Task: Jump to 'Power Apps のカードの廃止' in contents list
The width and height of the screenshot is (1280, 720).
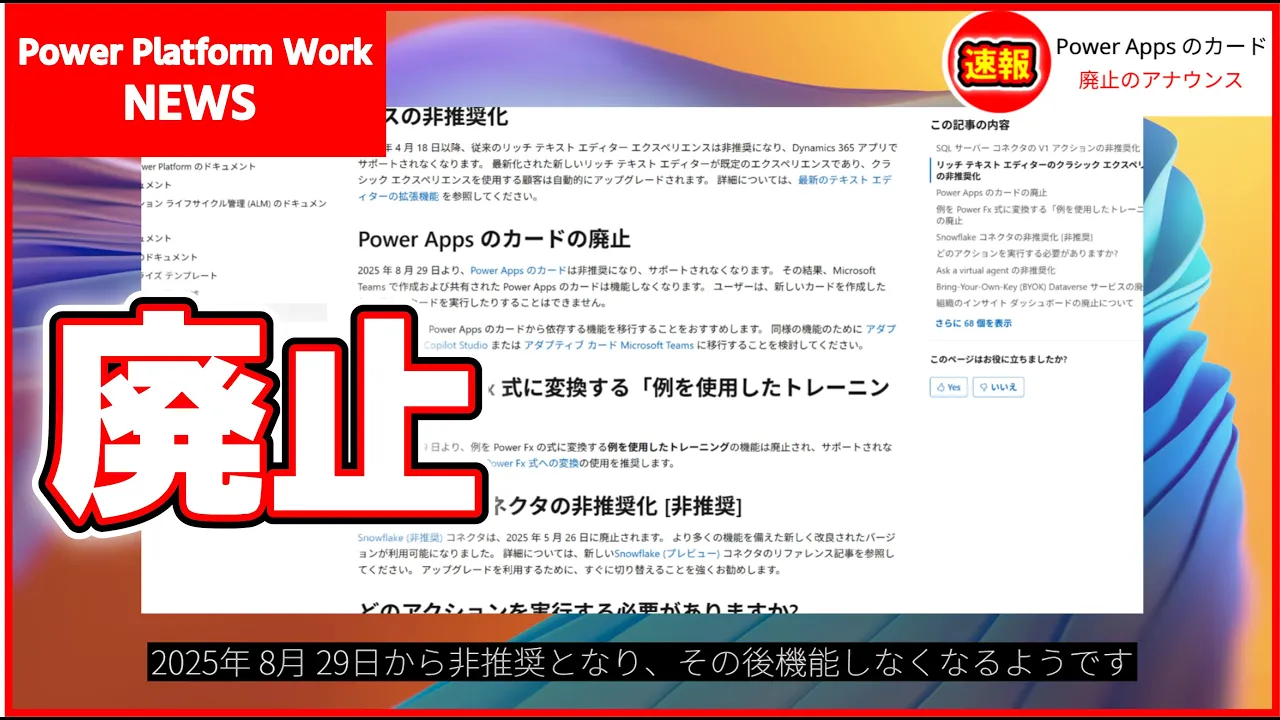Action: point(992,192)
